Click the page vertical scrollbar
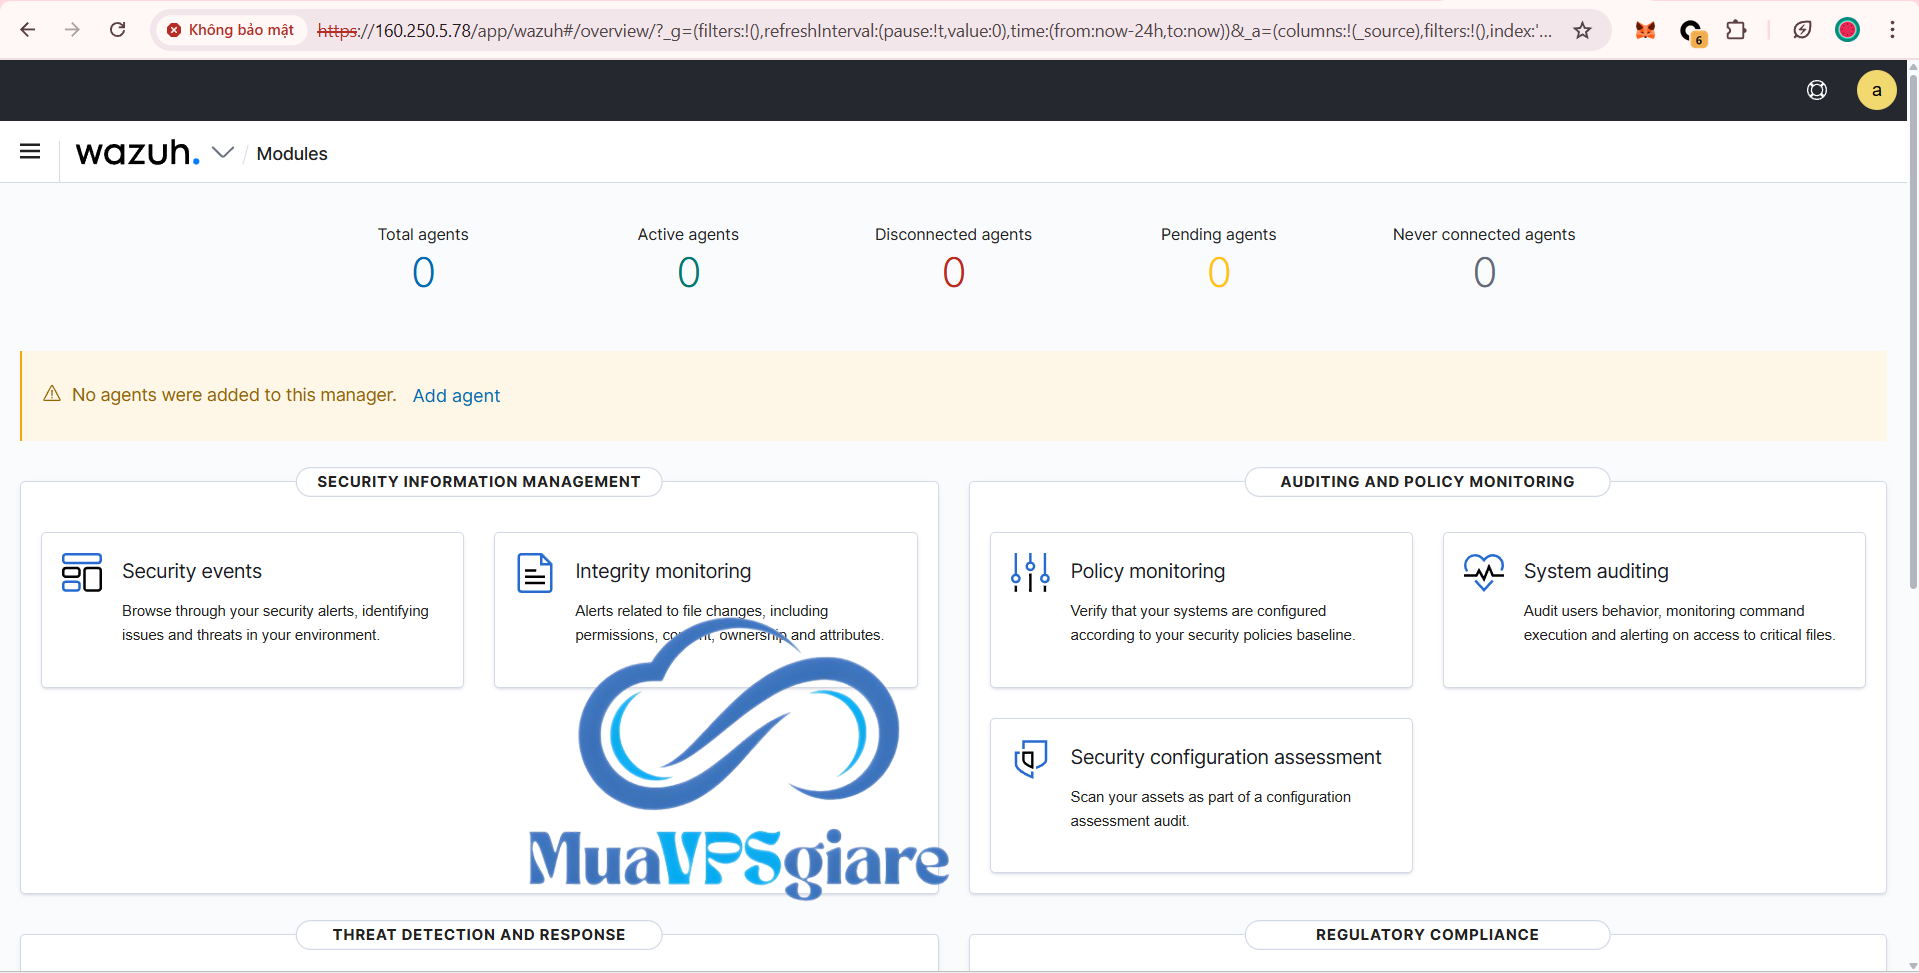 (1912, 330)
